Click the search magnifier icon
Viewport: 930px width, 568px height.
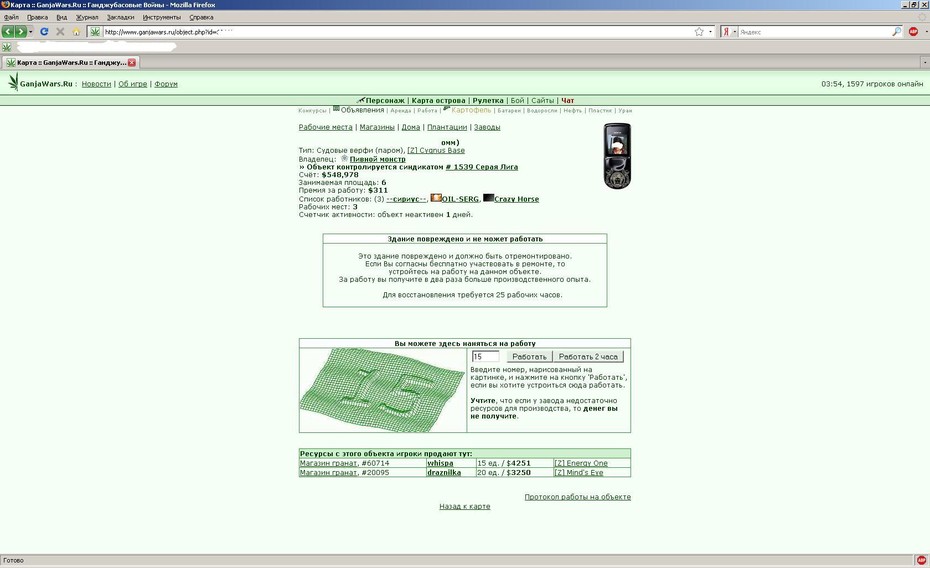[896, 32]
